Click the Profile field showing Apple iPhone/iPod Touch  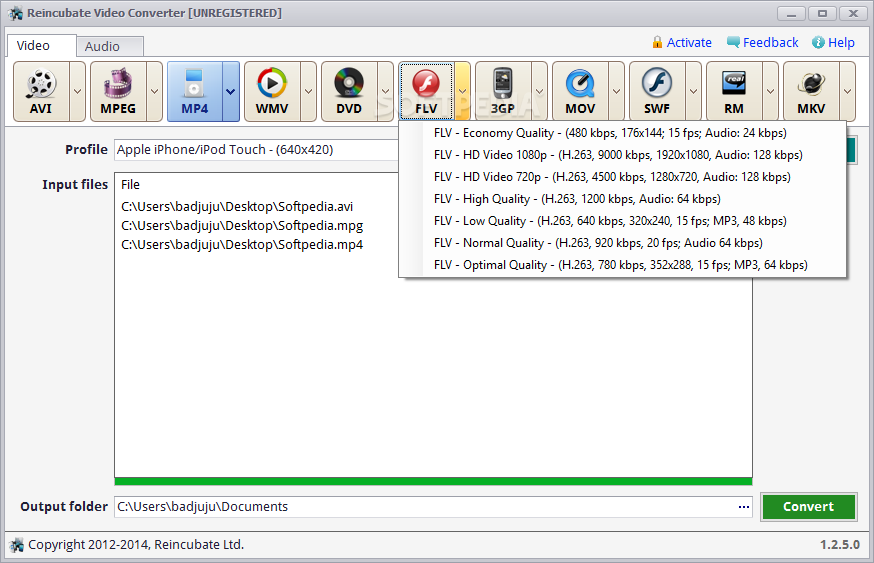pyautogui.click(x=256, y=150)
